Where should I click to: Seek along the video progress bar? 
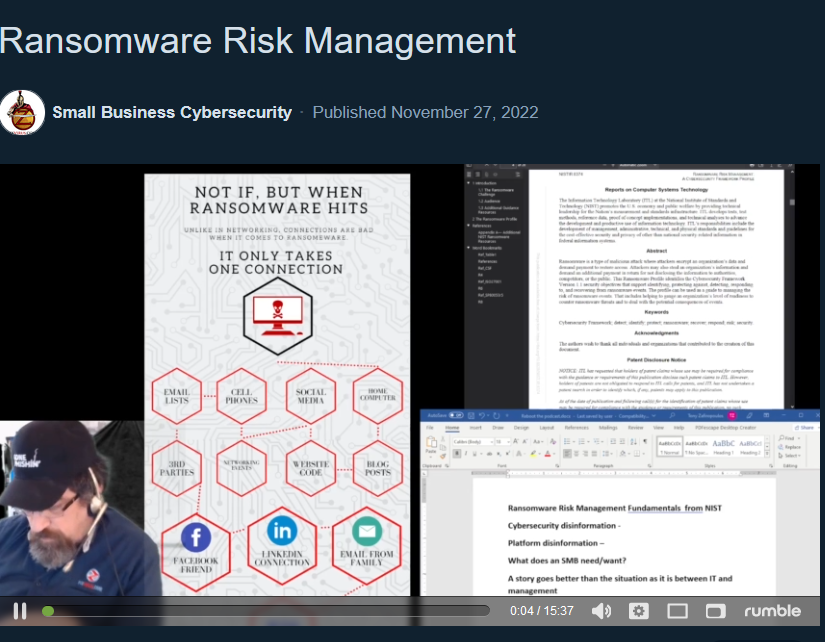coord(270,611)
